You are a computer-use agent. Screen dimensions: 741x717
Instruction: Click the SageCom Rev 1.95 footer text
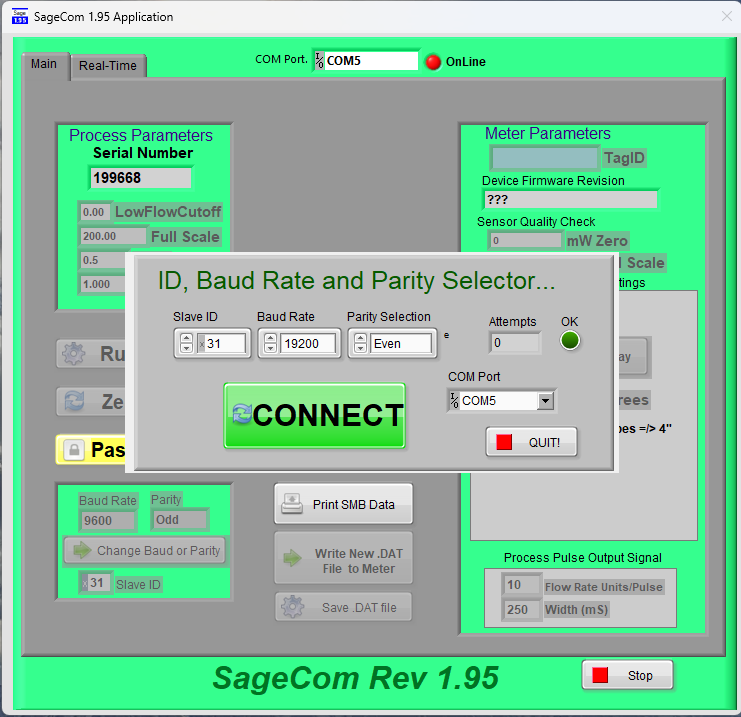355,678
